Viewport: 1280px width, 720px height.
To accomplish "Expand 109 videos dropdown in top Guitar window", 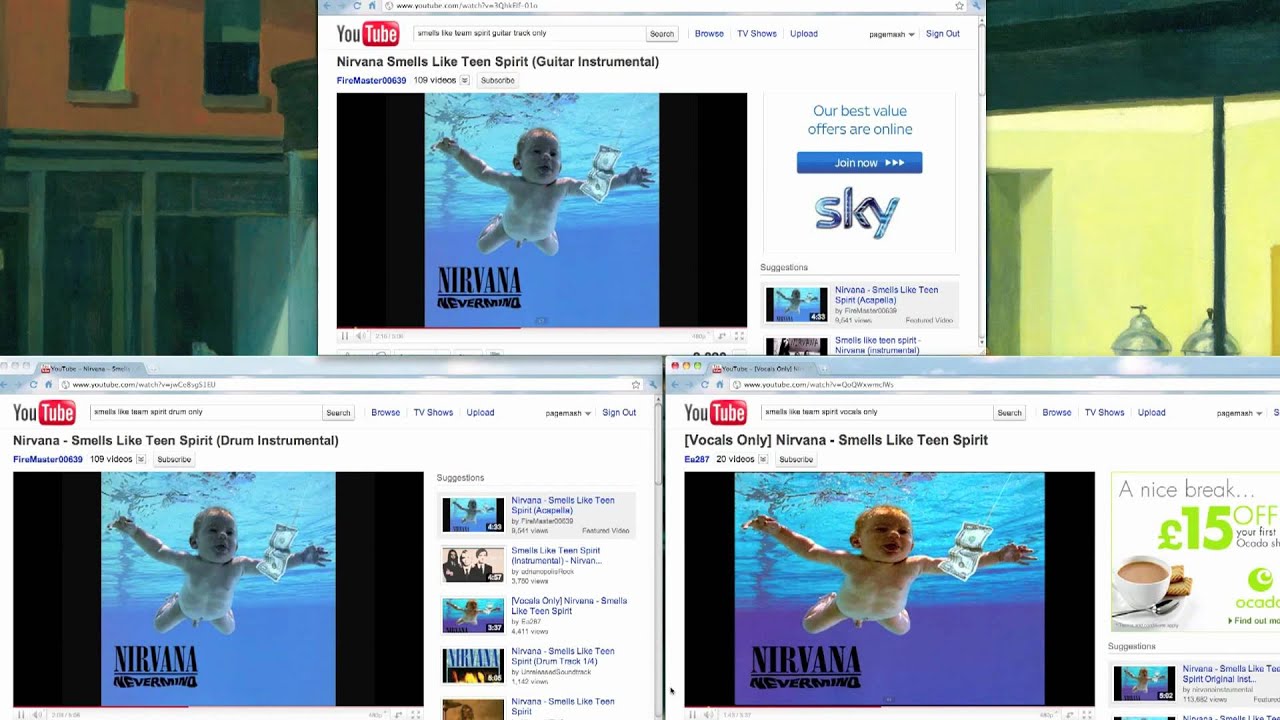I will (x=465, y=81).
